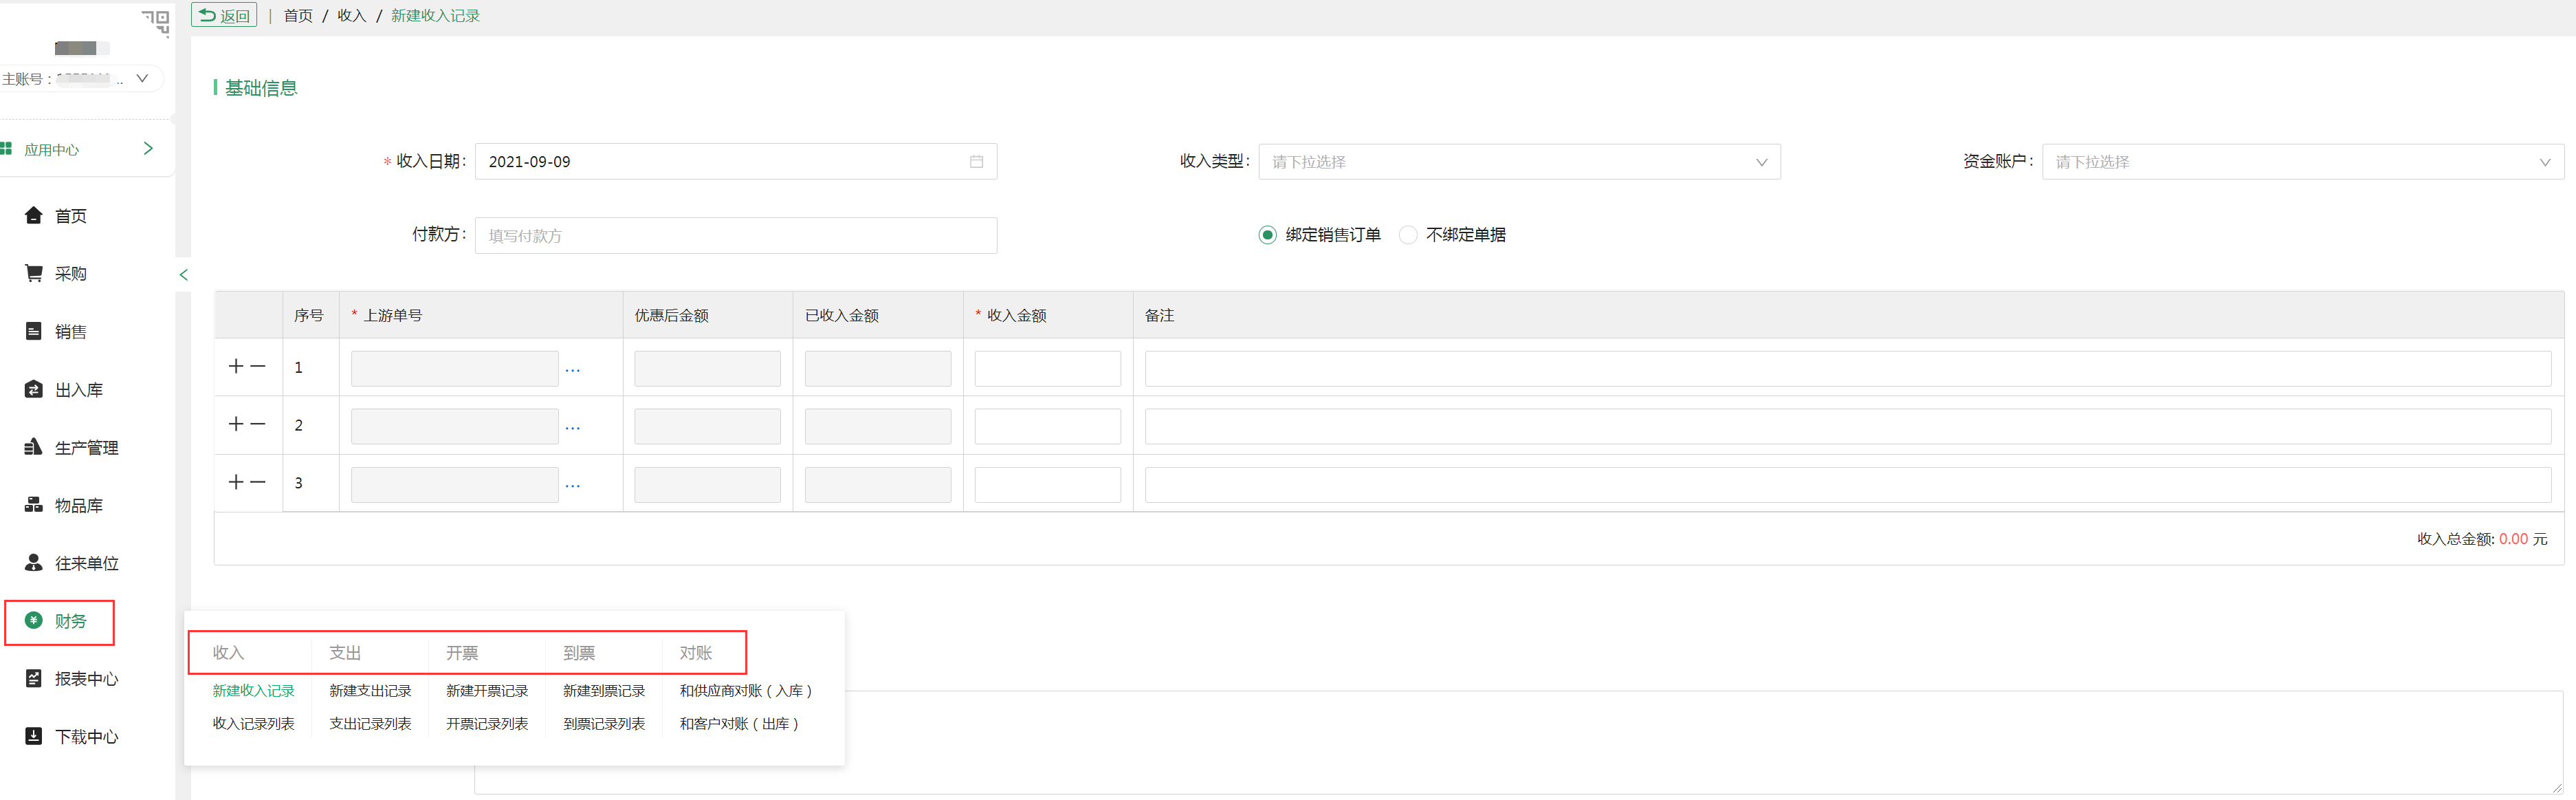
Task: Click the 备注 input in row 3
Action: [x=1848, y=485]
